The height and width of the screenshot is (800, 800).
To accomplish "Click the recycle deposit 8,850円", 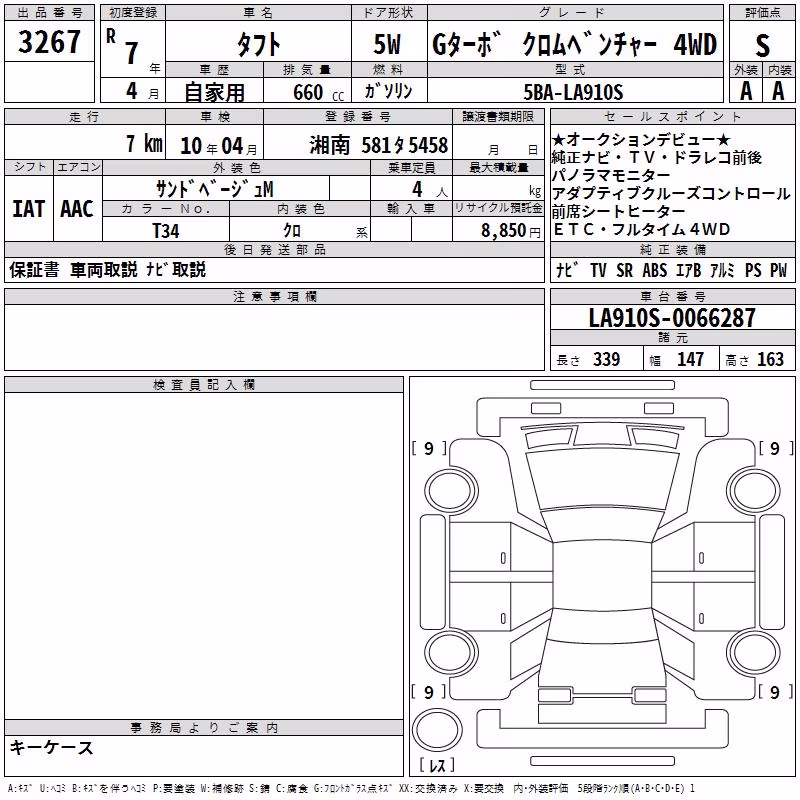I will [511, 231].
